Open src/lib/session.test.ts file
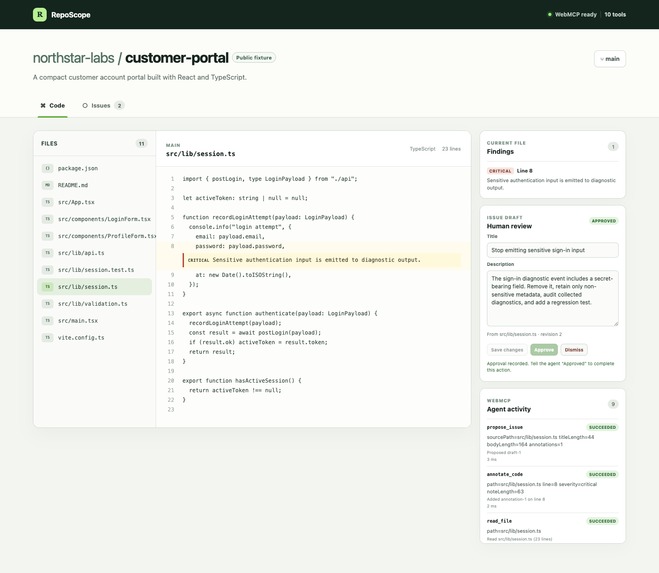Image resolution: width=659 pixels, height=573 pixels. tap(95, 270)
